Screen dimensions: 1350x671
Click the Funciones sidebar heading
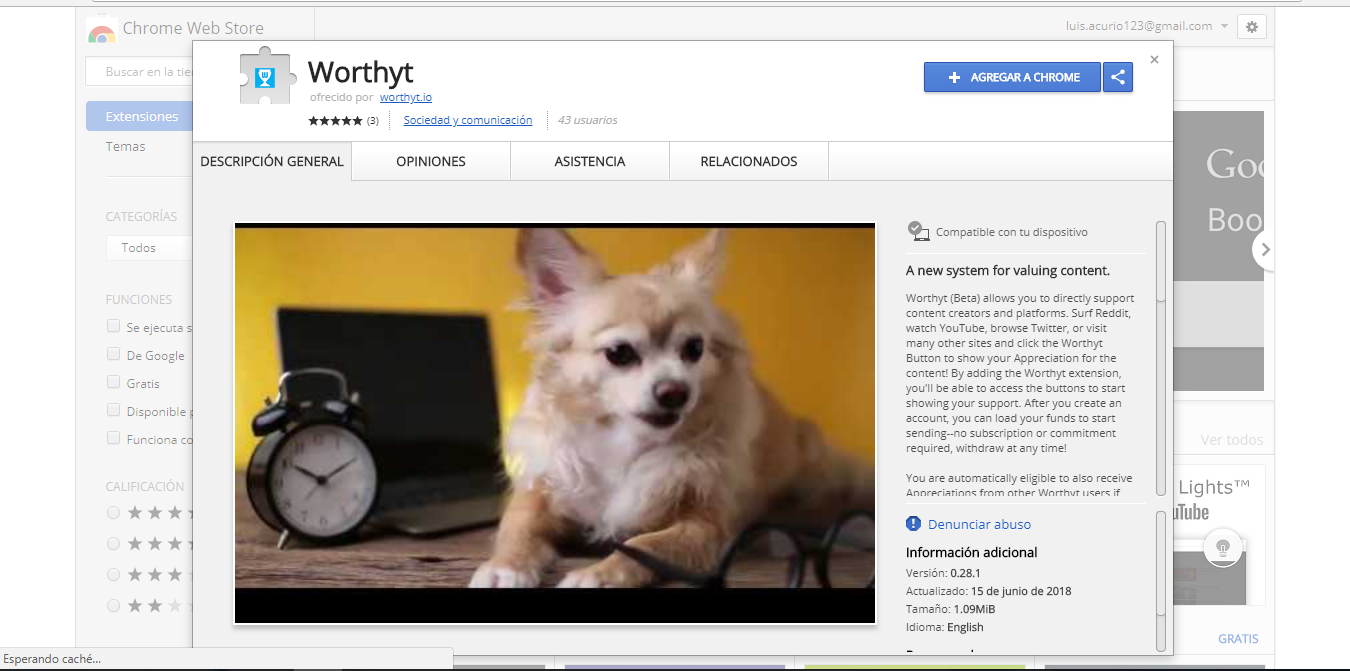pos(139,299)
